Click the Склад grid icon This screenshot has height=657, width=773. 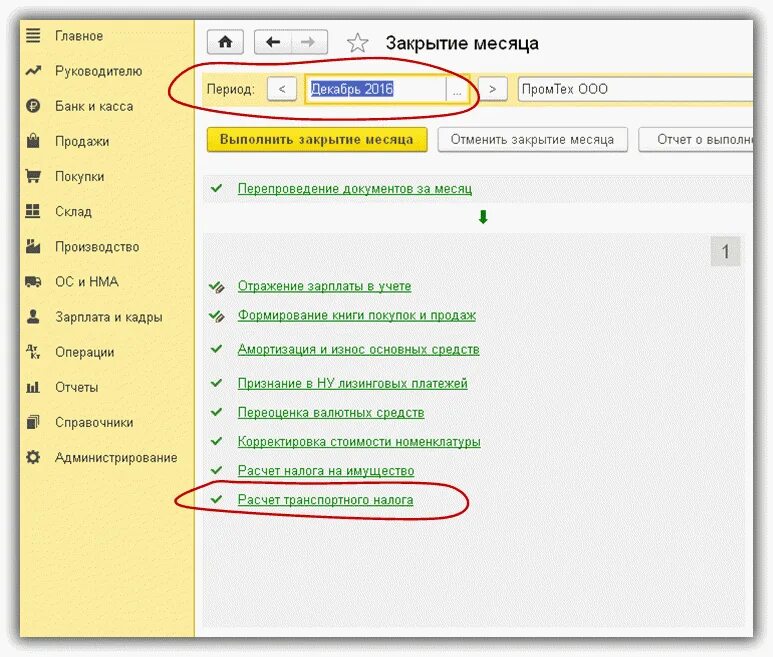(33, 211)
